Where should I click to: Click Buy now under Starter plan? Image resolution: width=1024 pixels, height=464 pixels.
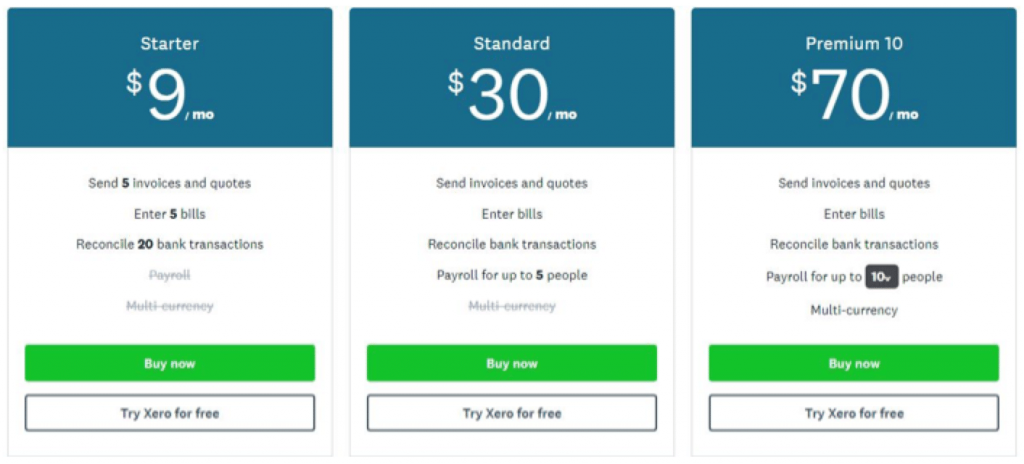170,363
